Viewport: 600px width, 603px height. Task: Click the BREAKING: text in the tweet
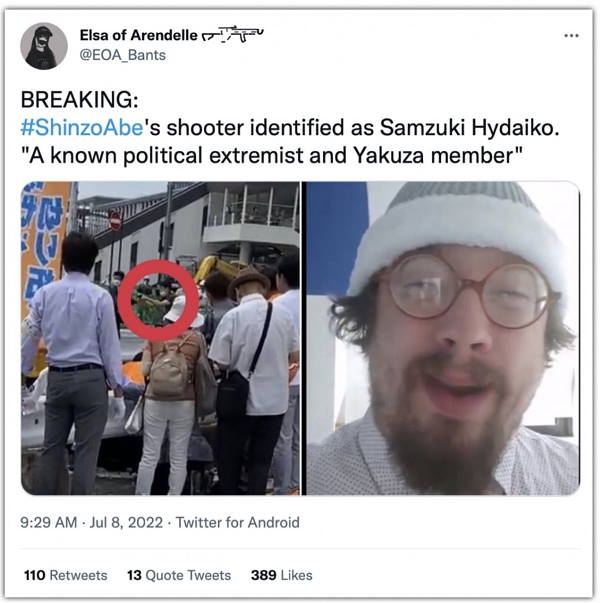point(79,100)
